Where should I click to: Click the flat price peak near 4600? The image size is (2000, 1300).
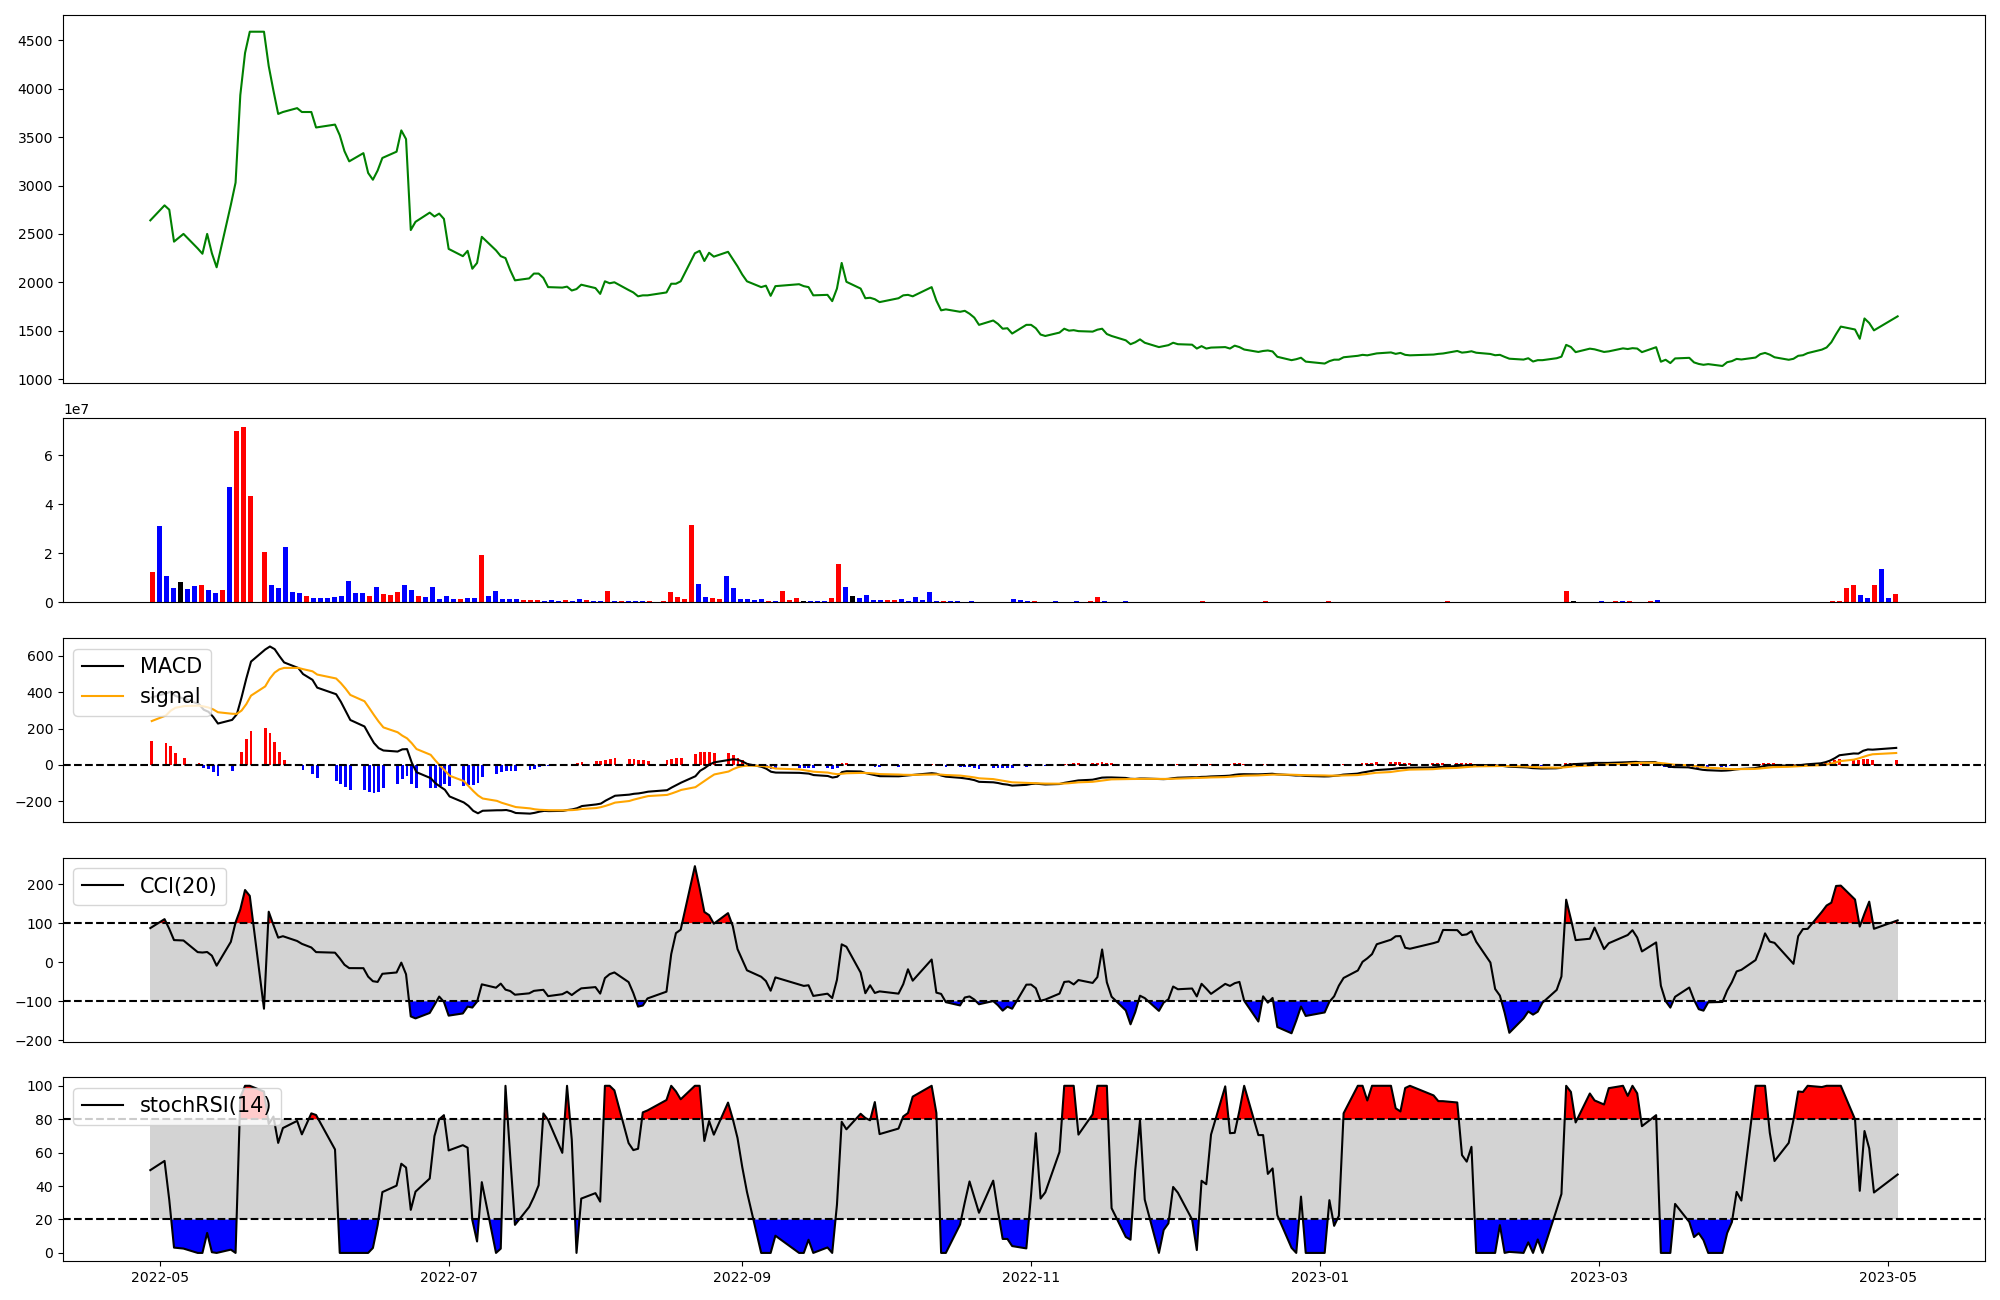pos(256,32)
